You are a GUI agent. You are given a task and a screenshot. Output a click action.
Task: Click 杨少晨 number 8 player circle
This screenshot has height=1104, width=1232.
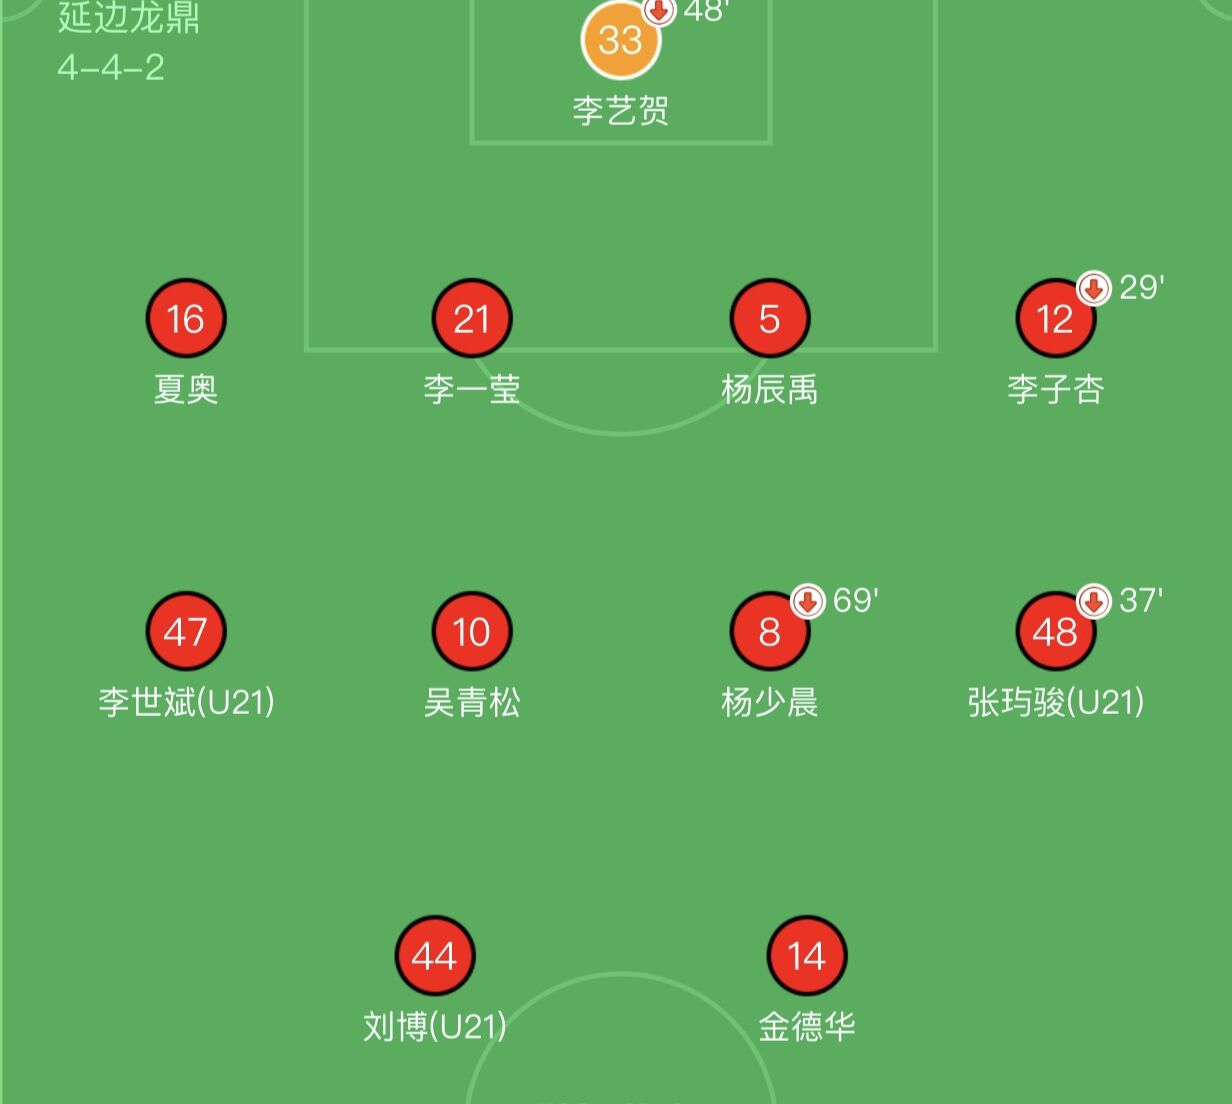[x=768, y=631]
